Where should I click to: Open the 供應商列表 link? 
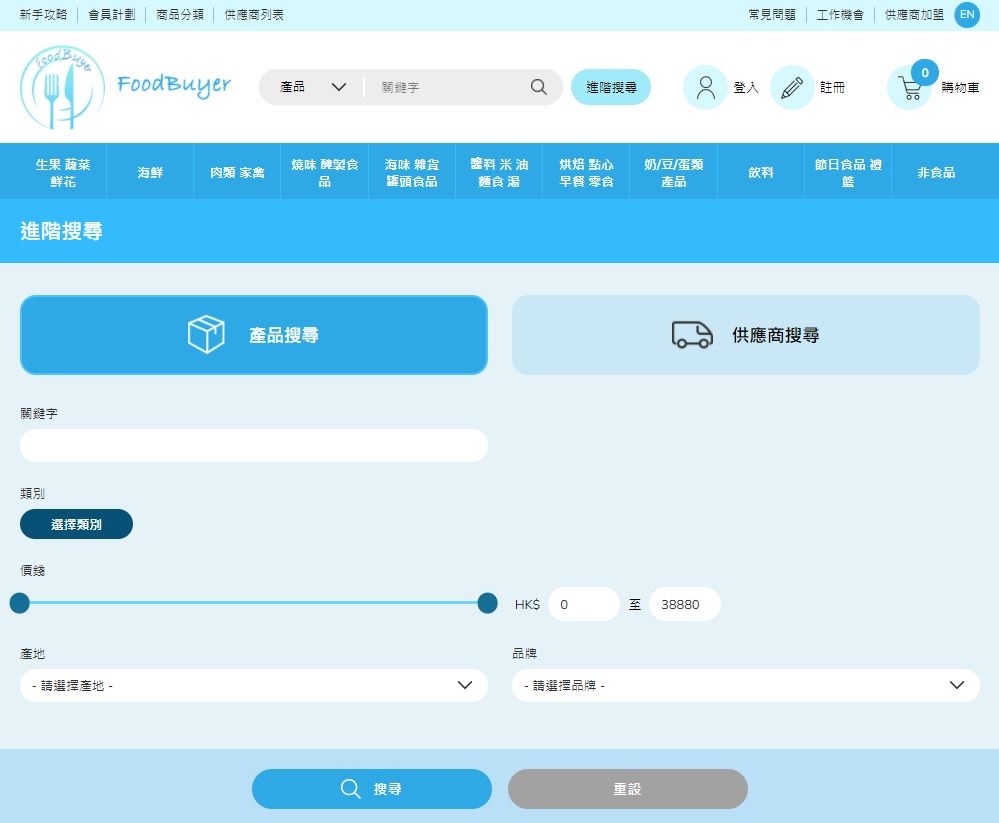pyautogui.click(x=254, y=14)
